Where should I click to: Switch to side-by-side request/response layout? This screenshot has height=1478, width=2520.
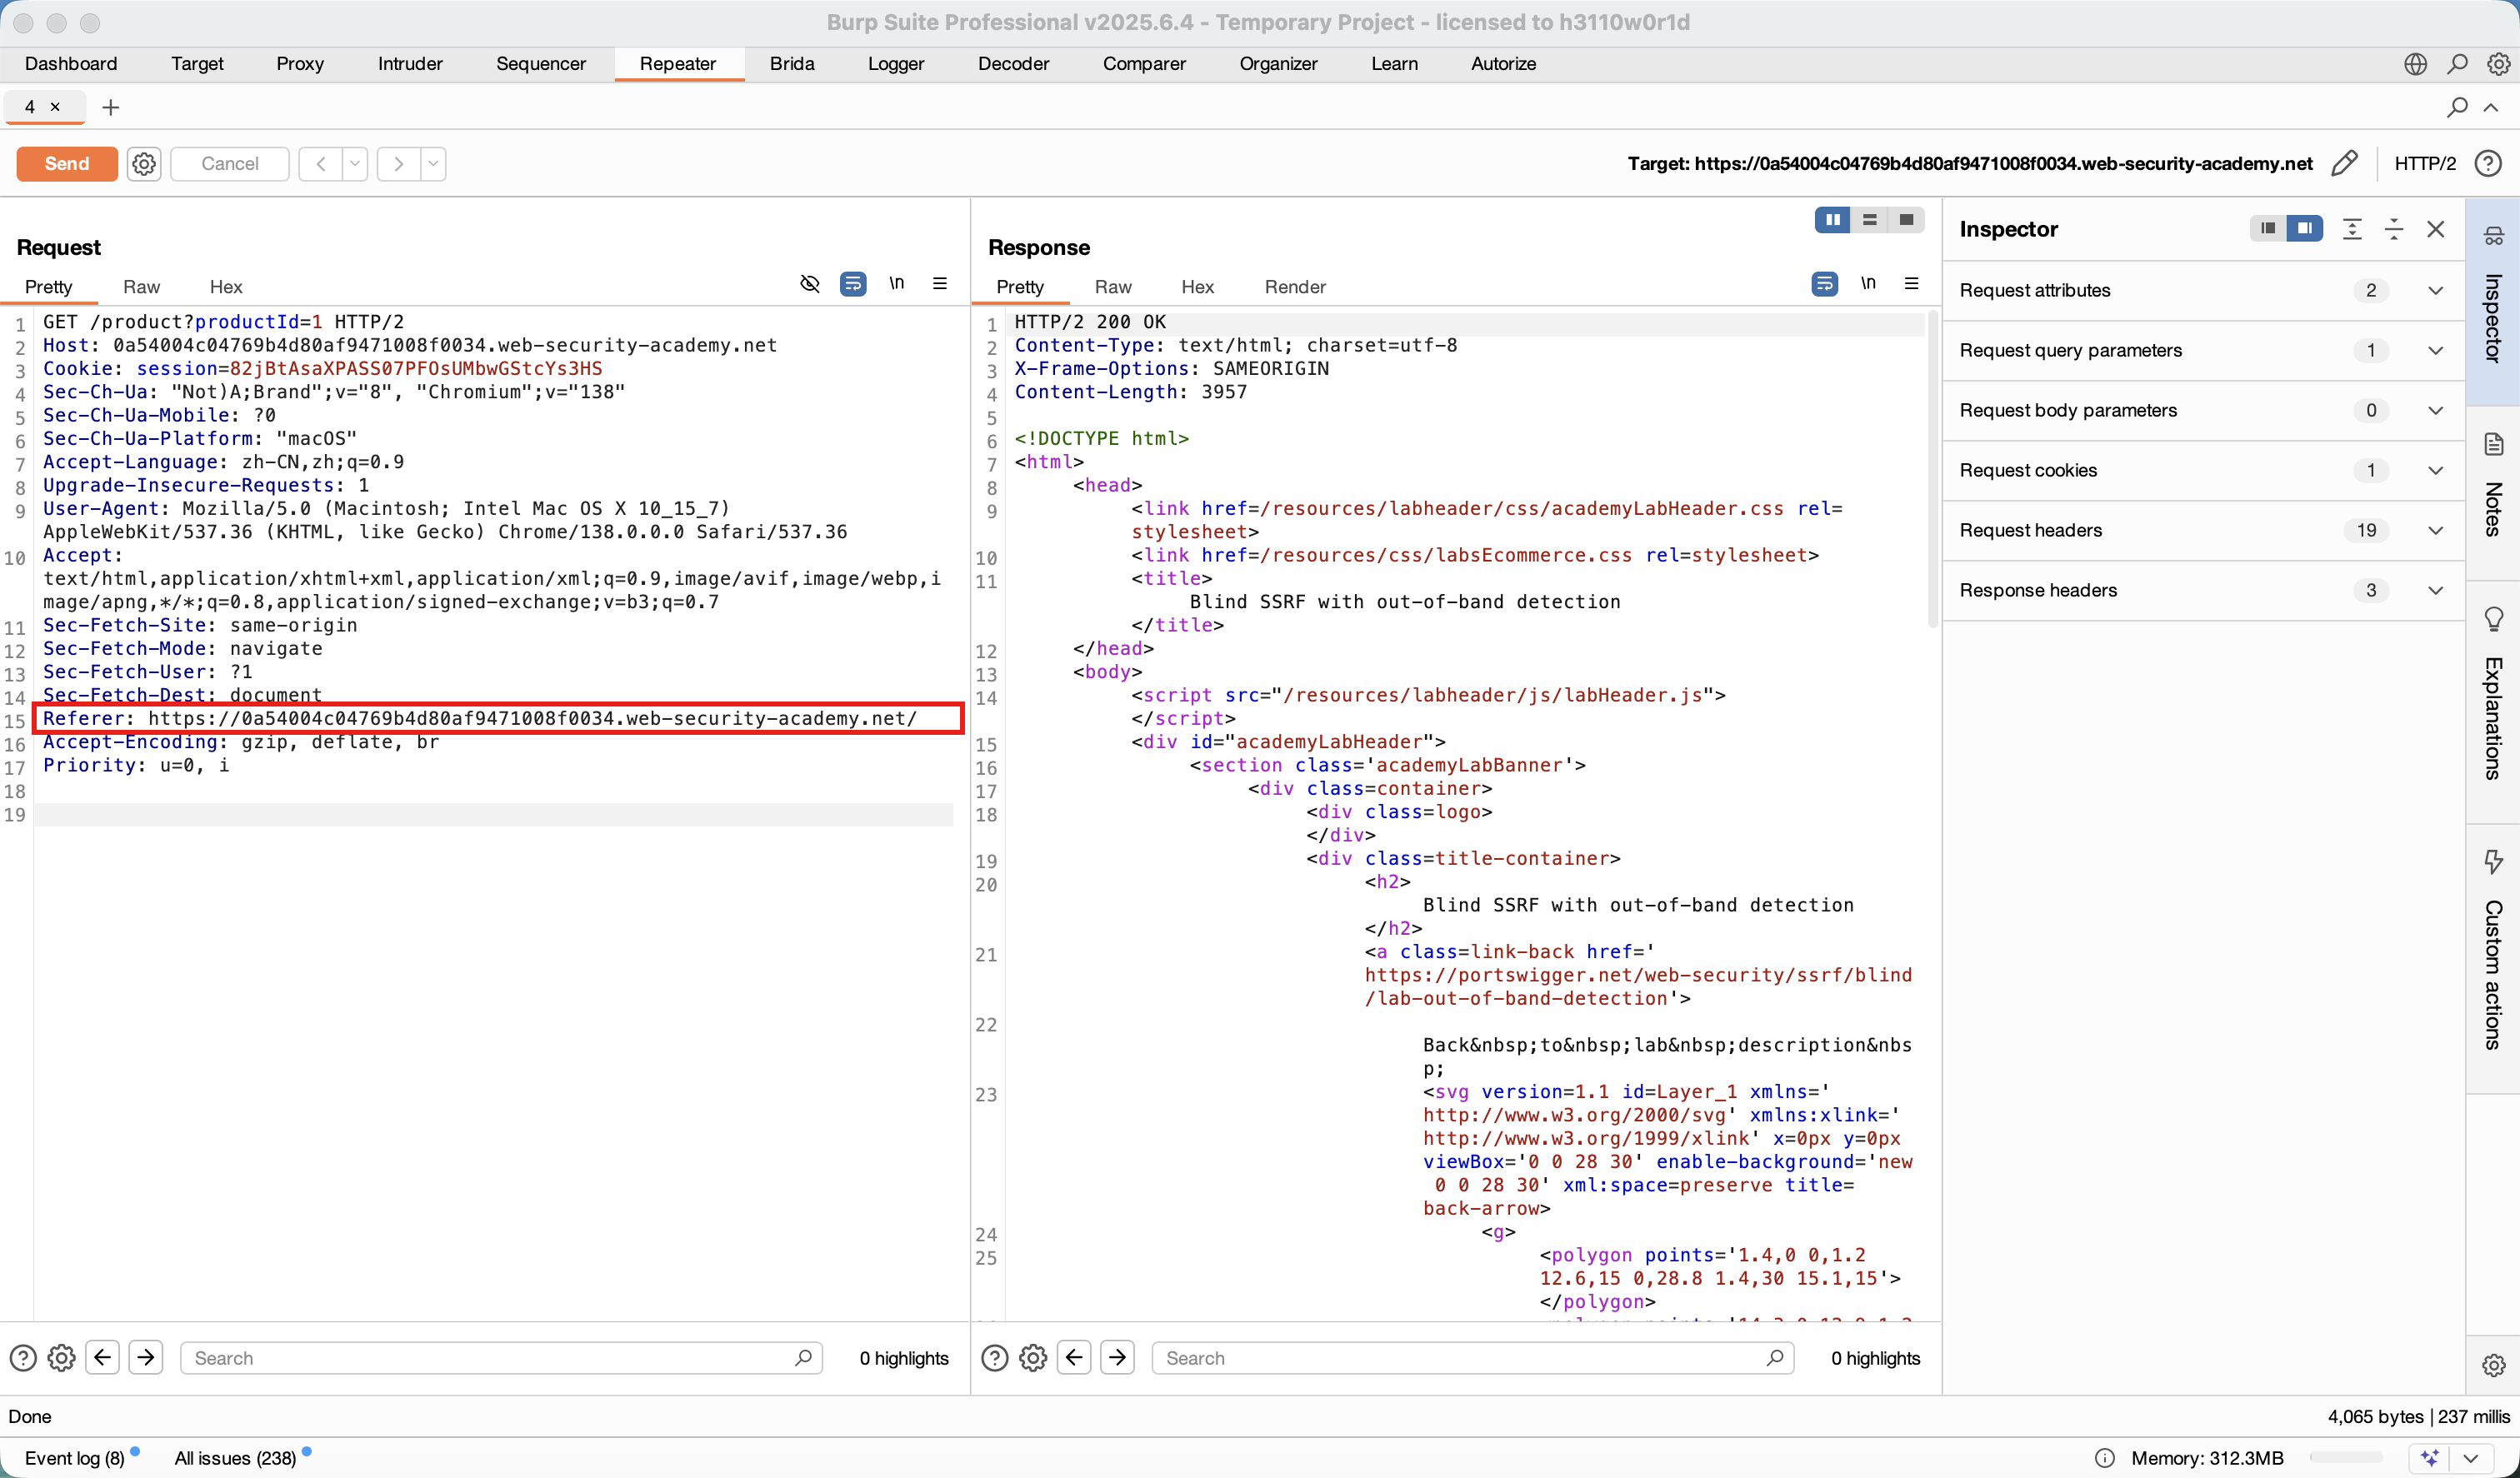pyautogui.click(x=1832, y=220)
